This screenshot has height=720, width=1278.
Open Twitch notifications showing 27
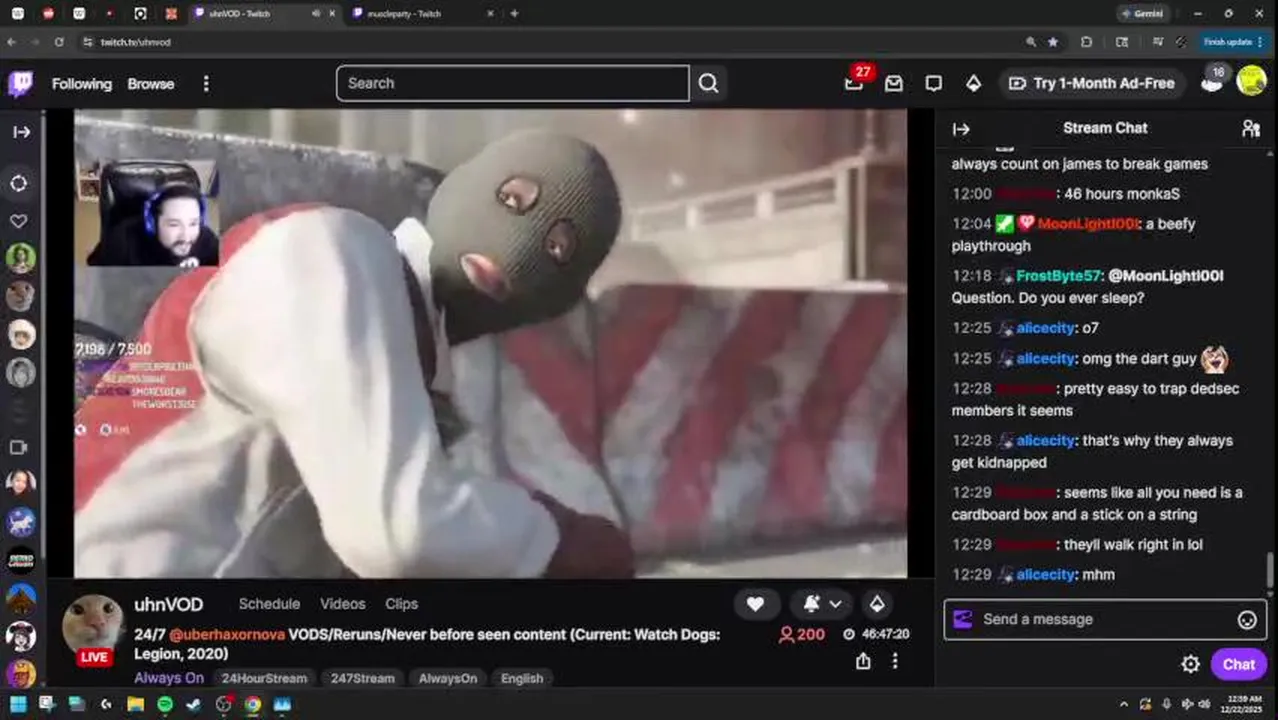pyautogui.click(x=854, y=83)
